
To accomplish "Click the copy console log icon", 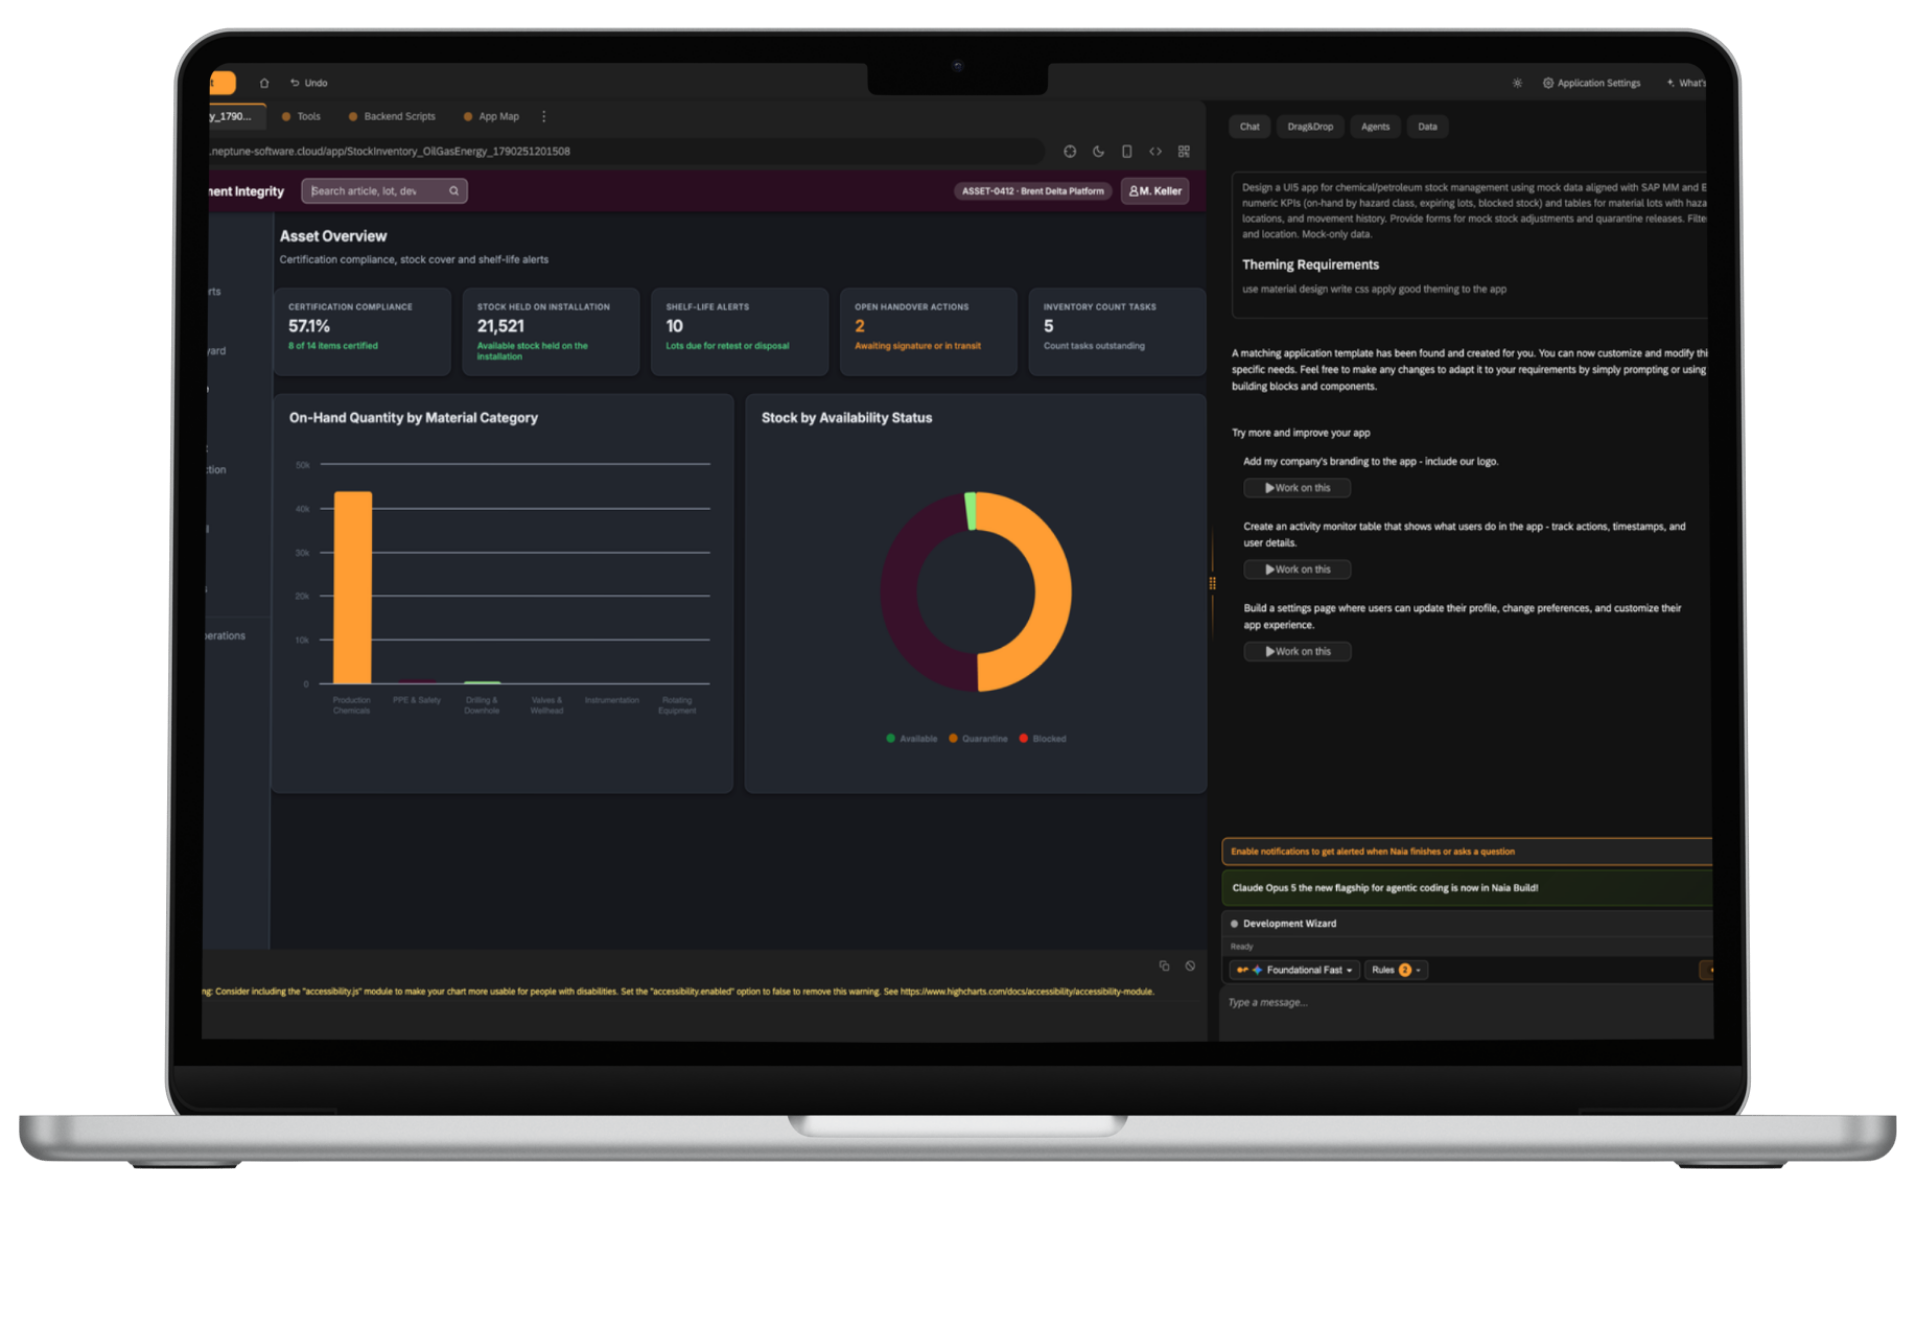I will point(1164,966).
